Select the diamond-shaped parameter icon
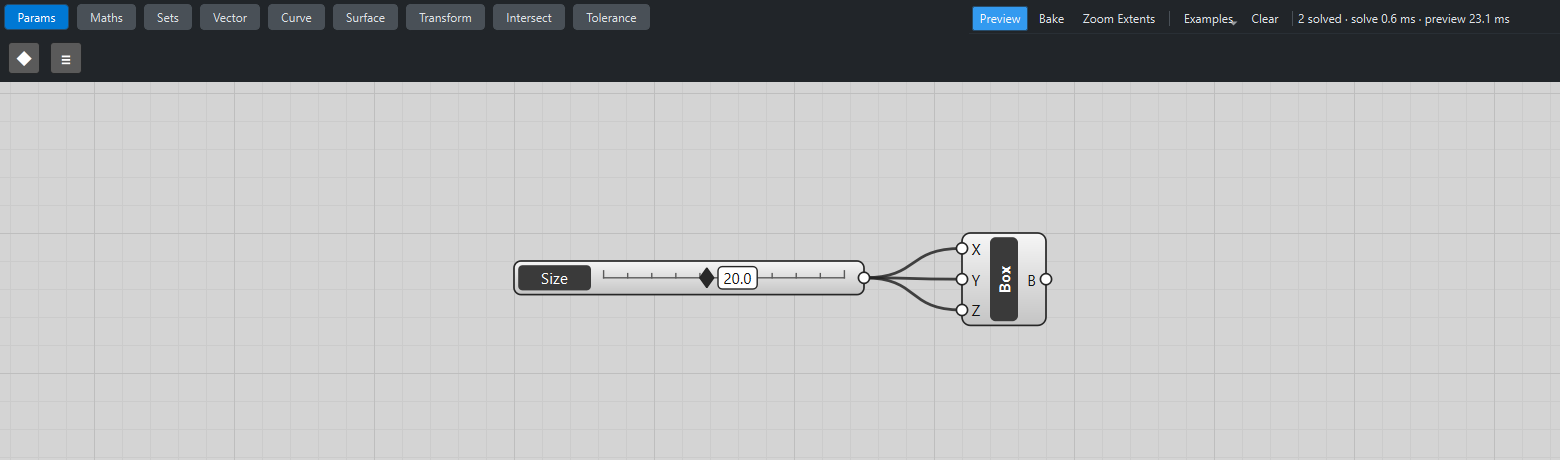The image size is (1560, 460). pyautogui.click(x=24, y=58)
